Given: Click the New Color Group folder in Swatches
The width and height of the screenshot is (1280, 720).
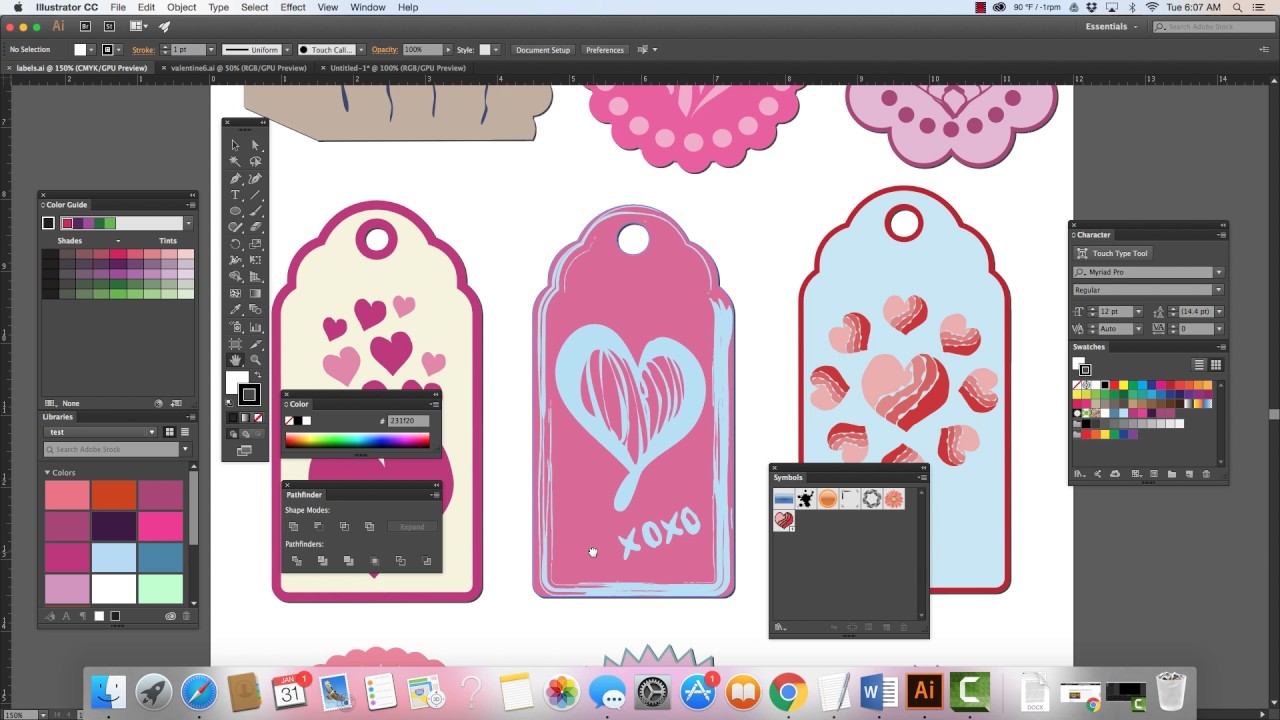Looking at the screenshot, I should click(x=1171, y=474).
